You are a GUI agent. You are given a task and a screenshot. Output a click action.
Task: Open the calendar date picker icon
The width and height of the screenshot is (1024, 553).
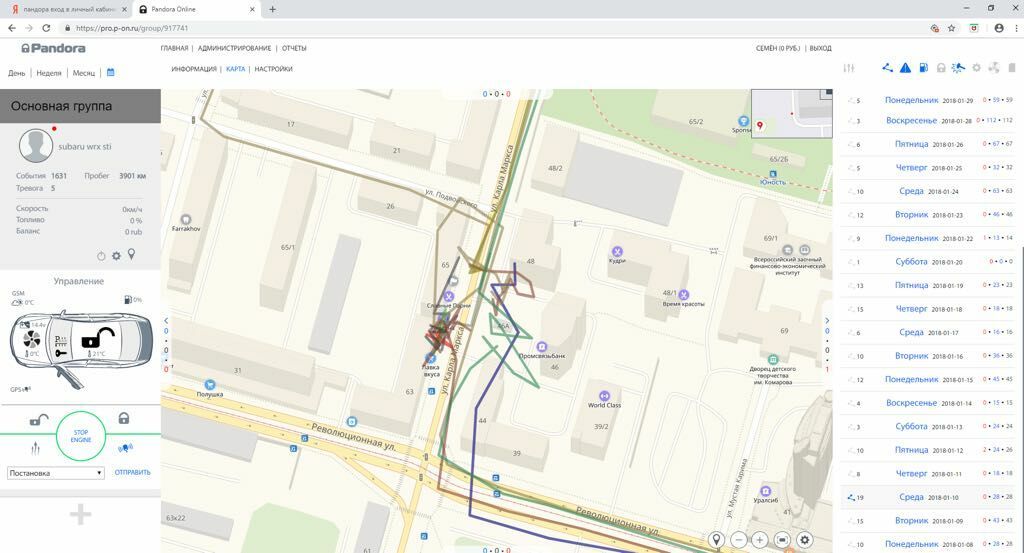(111, 73)
